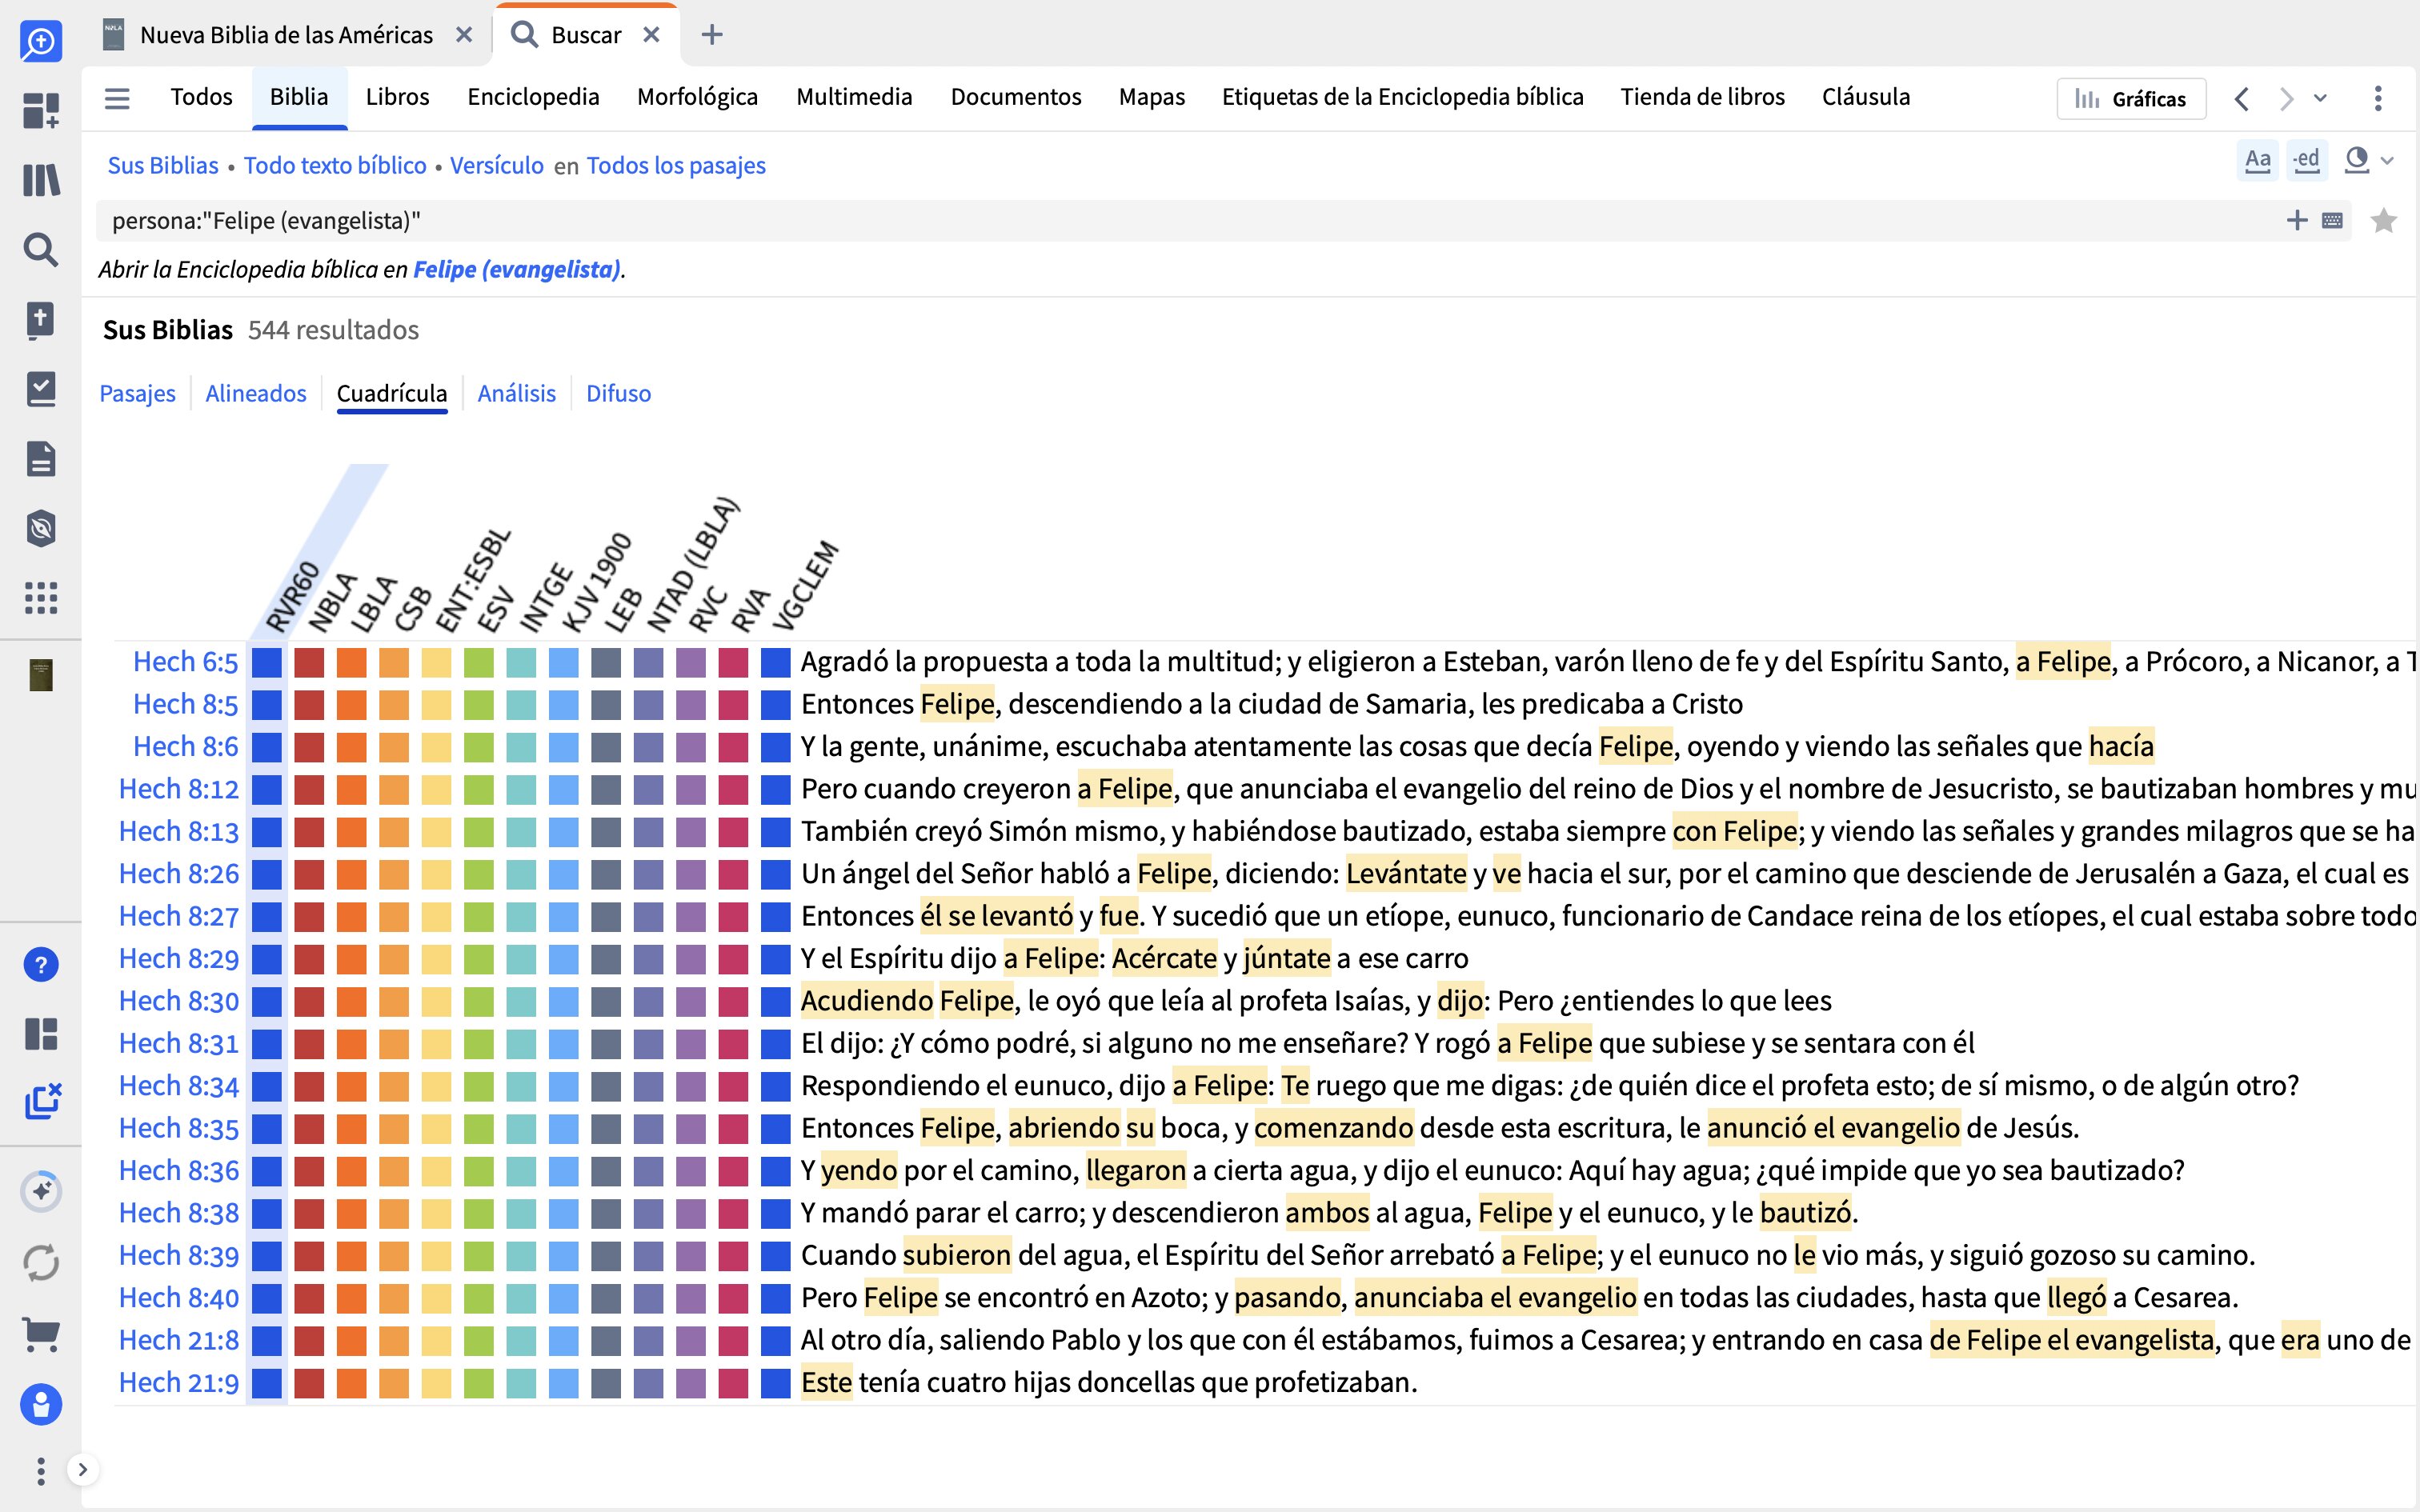Open the Todos los pasajes range selector
Viewport: 2420px width, 1512px height.
coord(676,165)
